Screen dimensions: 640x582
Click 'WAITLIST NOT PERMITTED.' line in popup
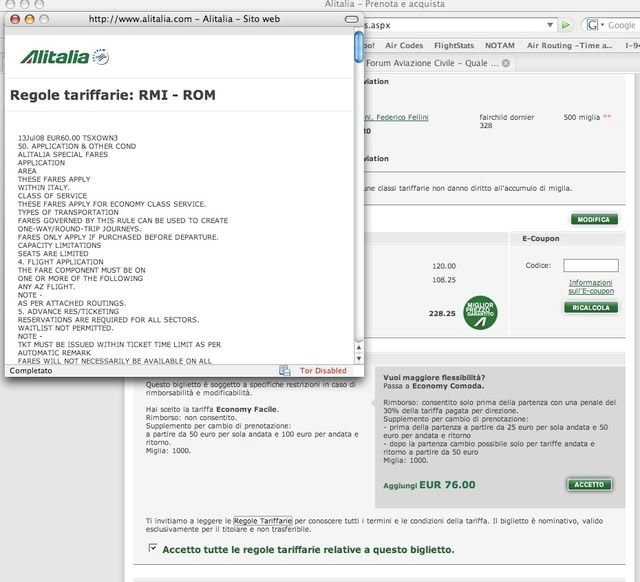[65, 328]
